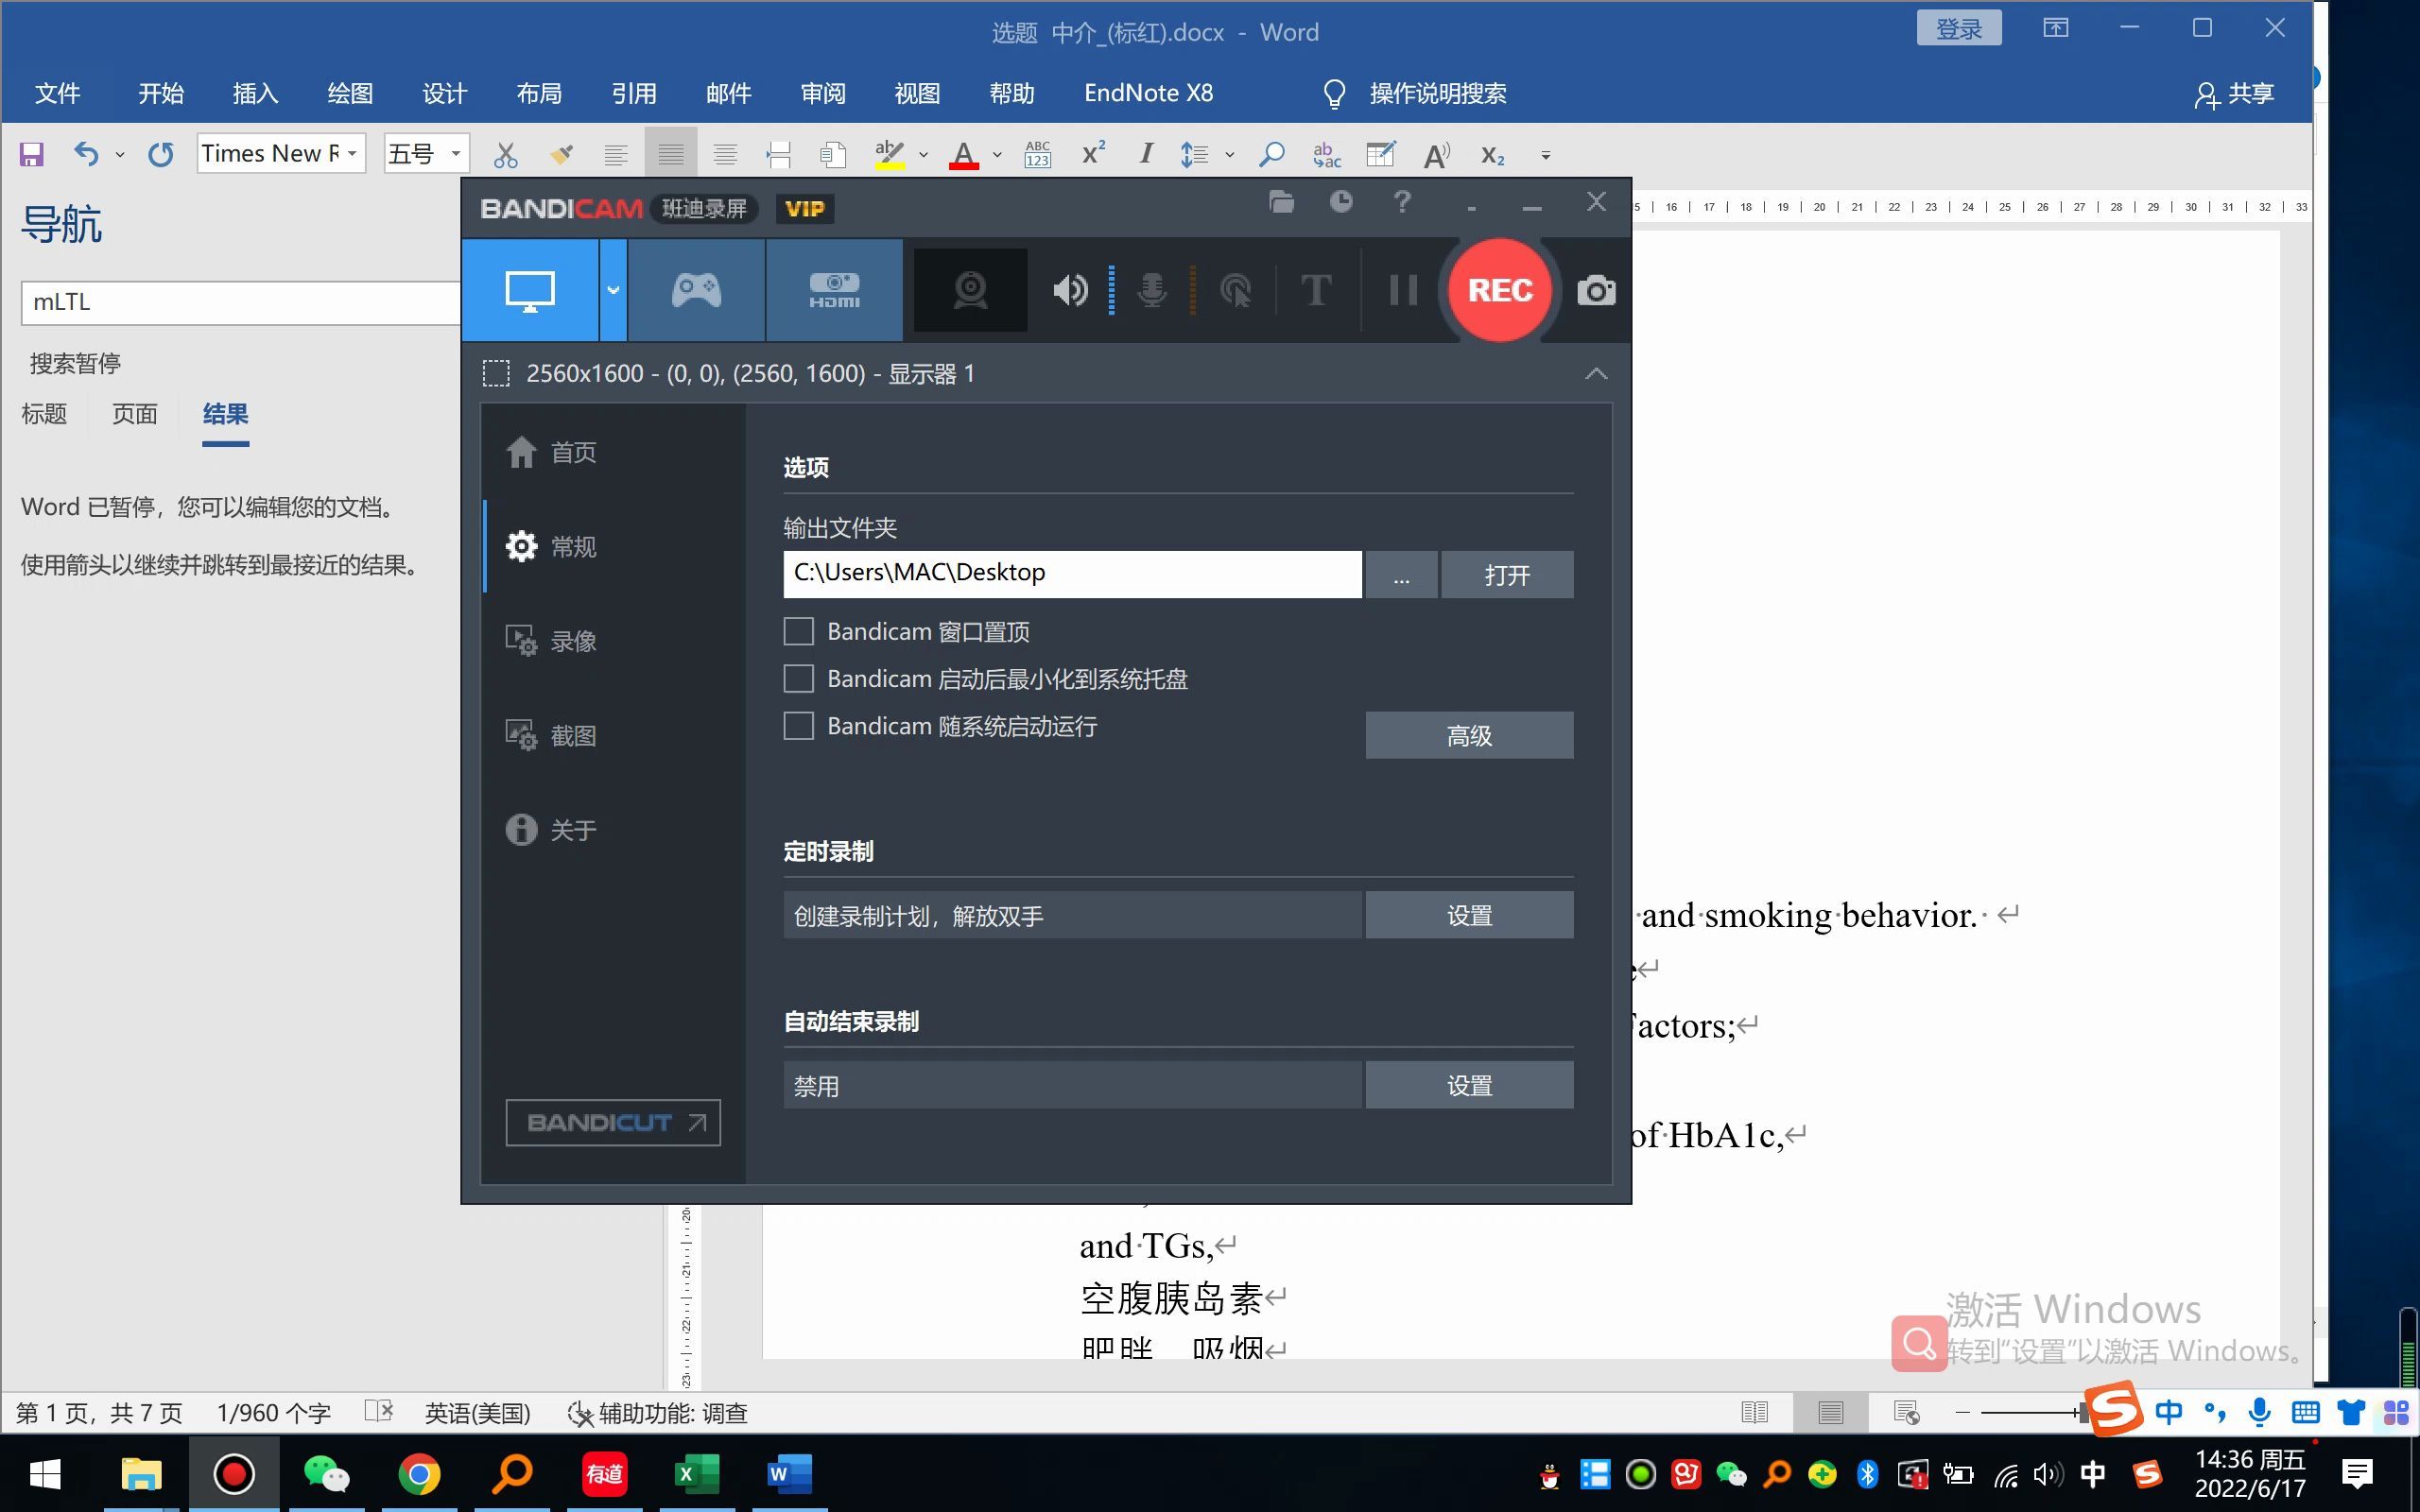Redo action in Word toolbar
Viewport: 2420px width, 1512px height.
[x=160, y=154]
